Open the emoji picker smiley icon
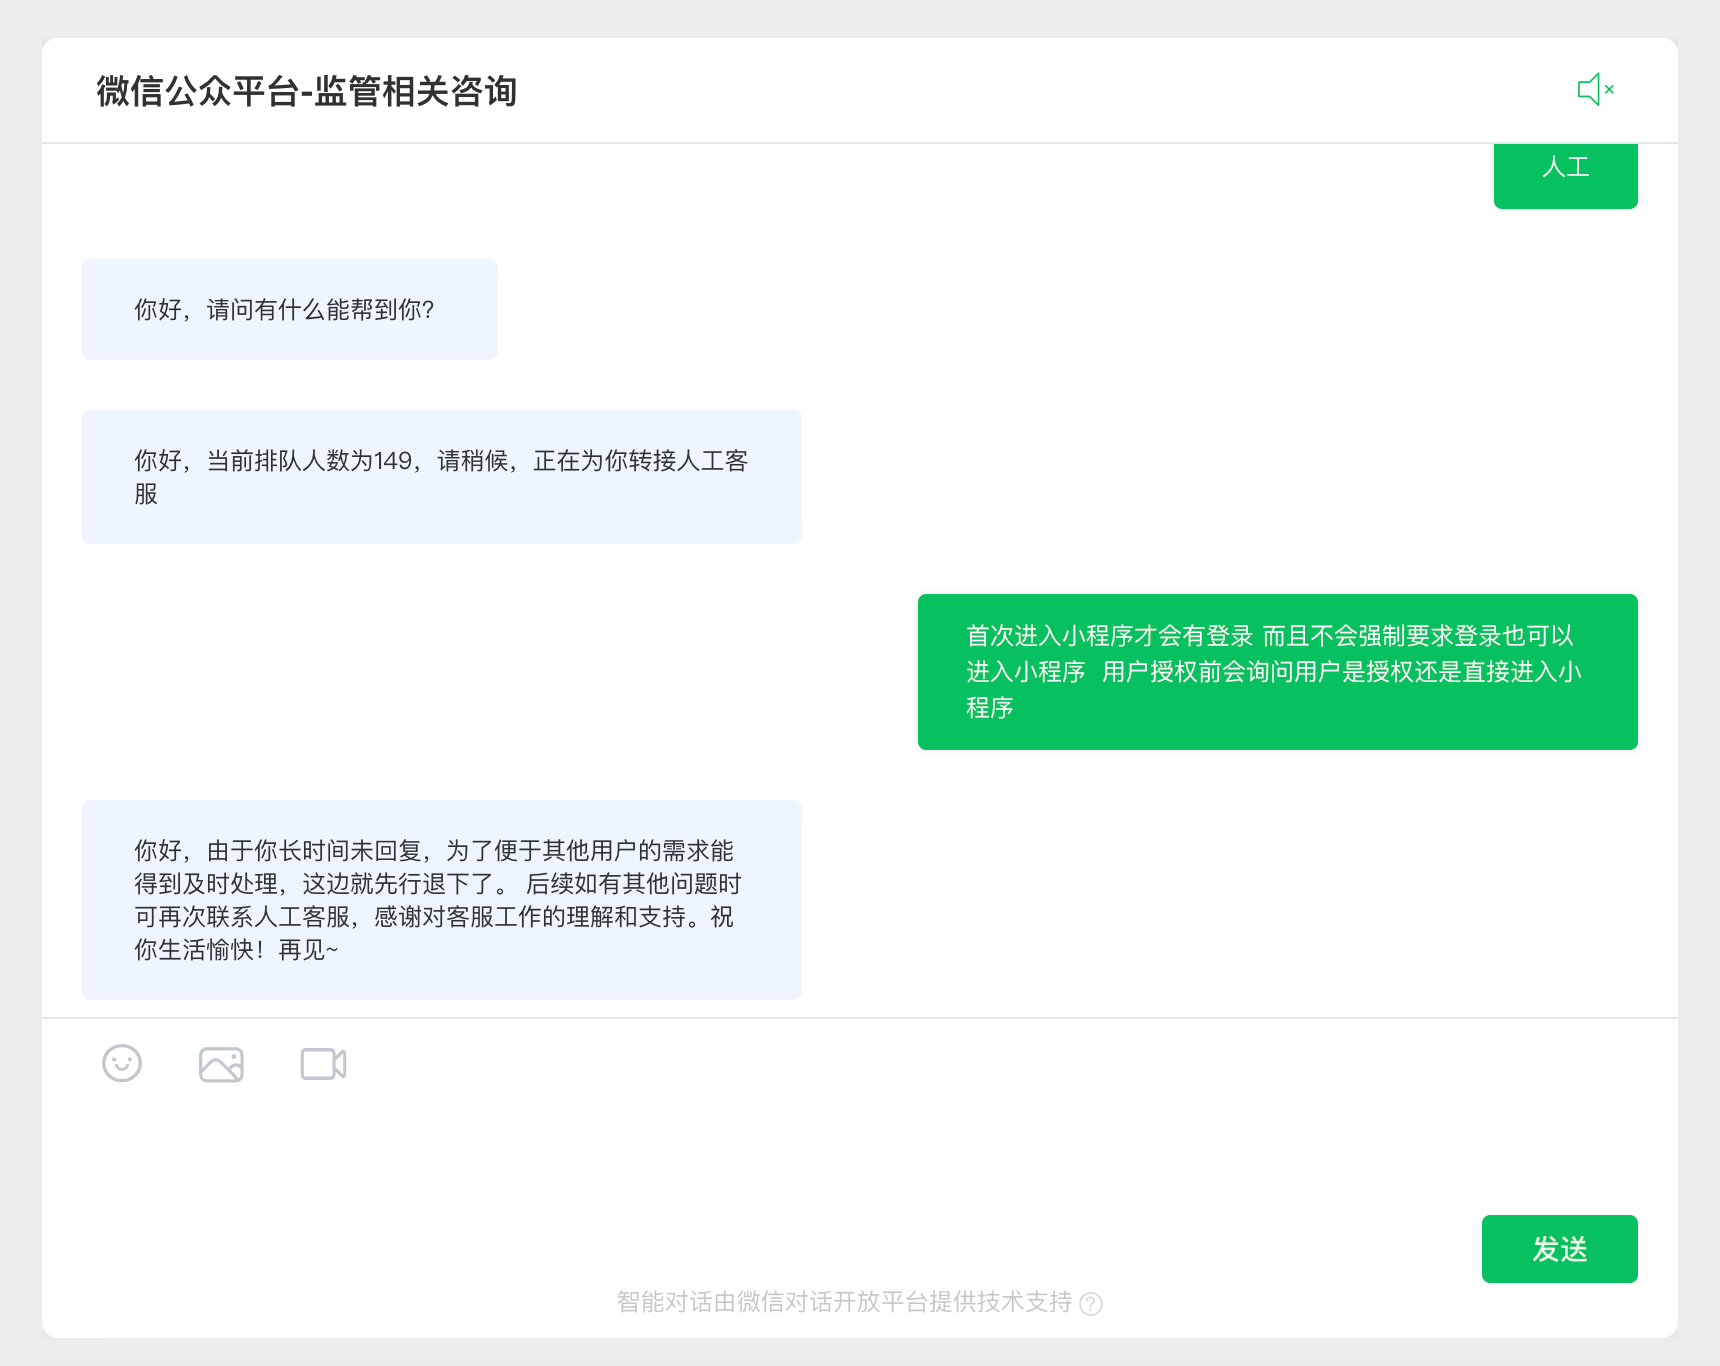Image resolution: width=1720 pixels, height=1366 pixels. [x=122, y=1063]
